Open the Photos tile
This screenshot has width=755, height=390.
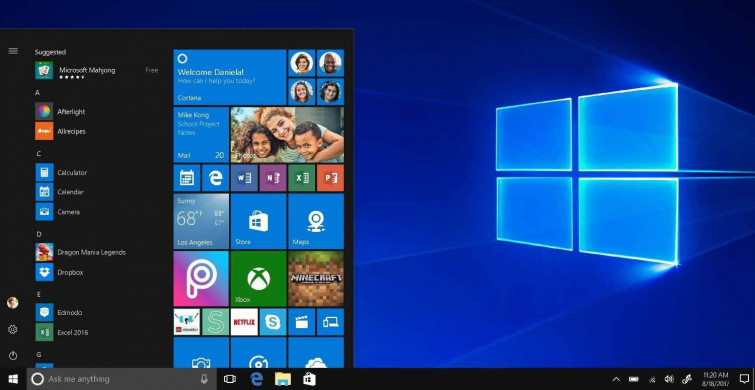[287, 135]
